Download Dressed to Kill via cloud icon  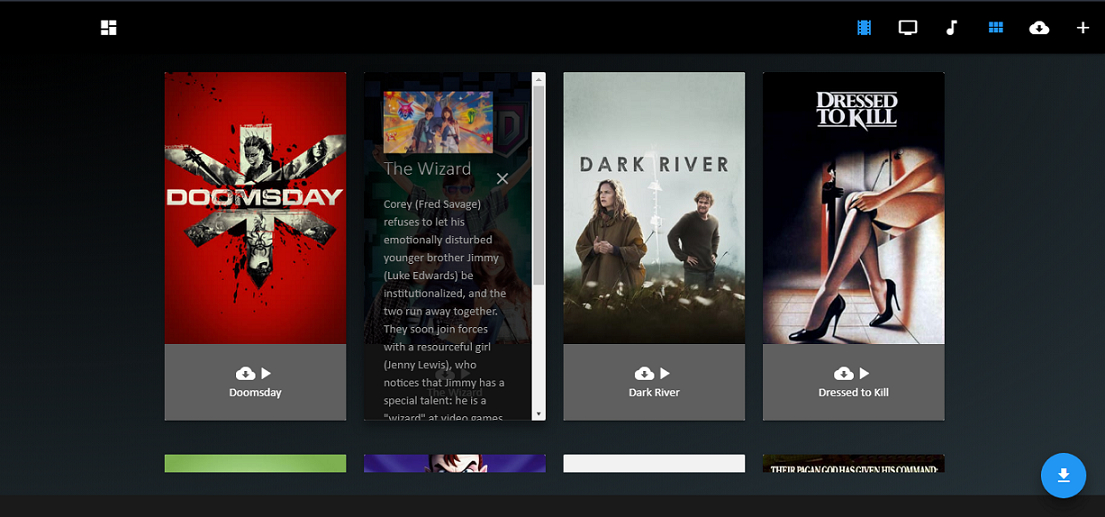pos(844,373)
